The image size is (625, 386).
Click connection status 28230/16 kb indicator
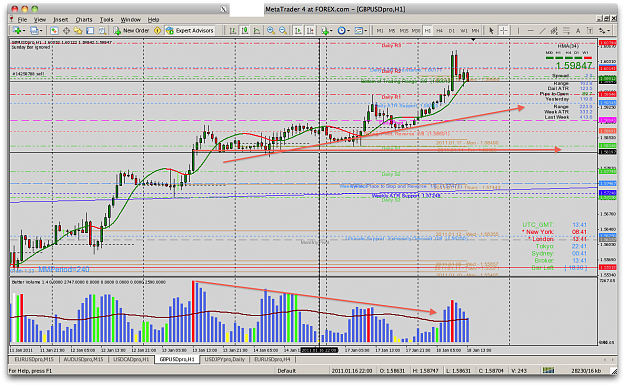[x=586, y=371]
